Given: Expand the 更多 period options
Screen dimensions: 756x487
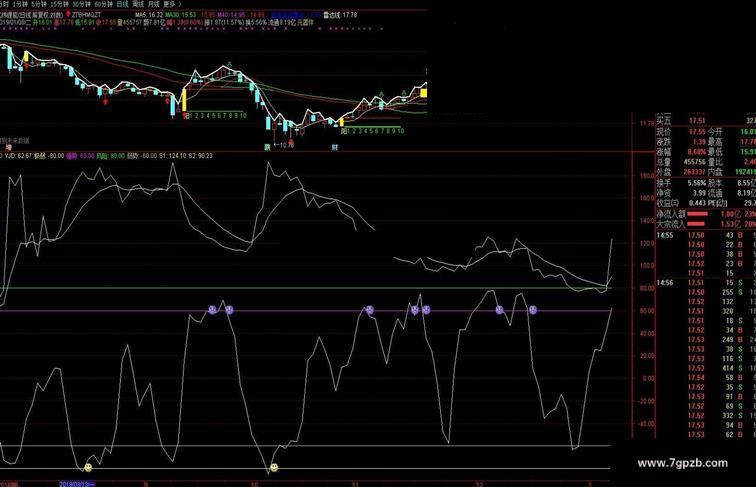Looking at the screenshot, I should [x=172, y=4].
